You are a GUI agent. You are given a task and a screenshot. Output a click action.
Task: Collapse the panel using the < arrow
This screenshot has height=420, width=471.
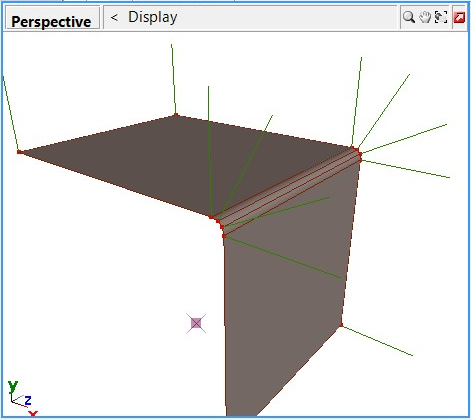click(x=114, y=17)
